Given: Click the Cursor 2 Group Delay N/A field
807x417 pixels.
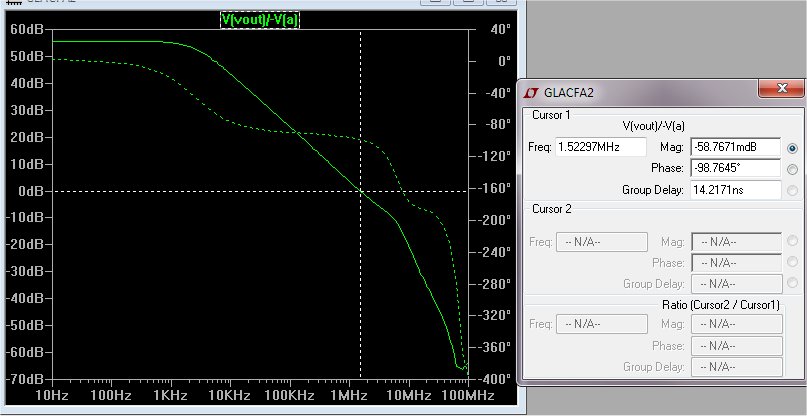Looking at the screenshot, I should click(x=736, y=284).
